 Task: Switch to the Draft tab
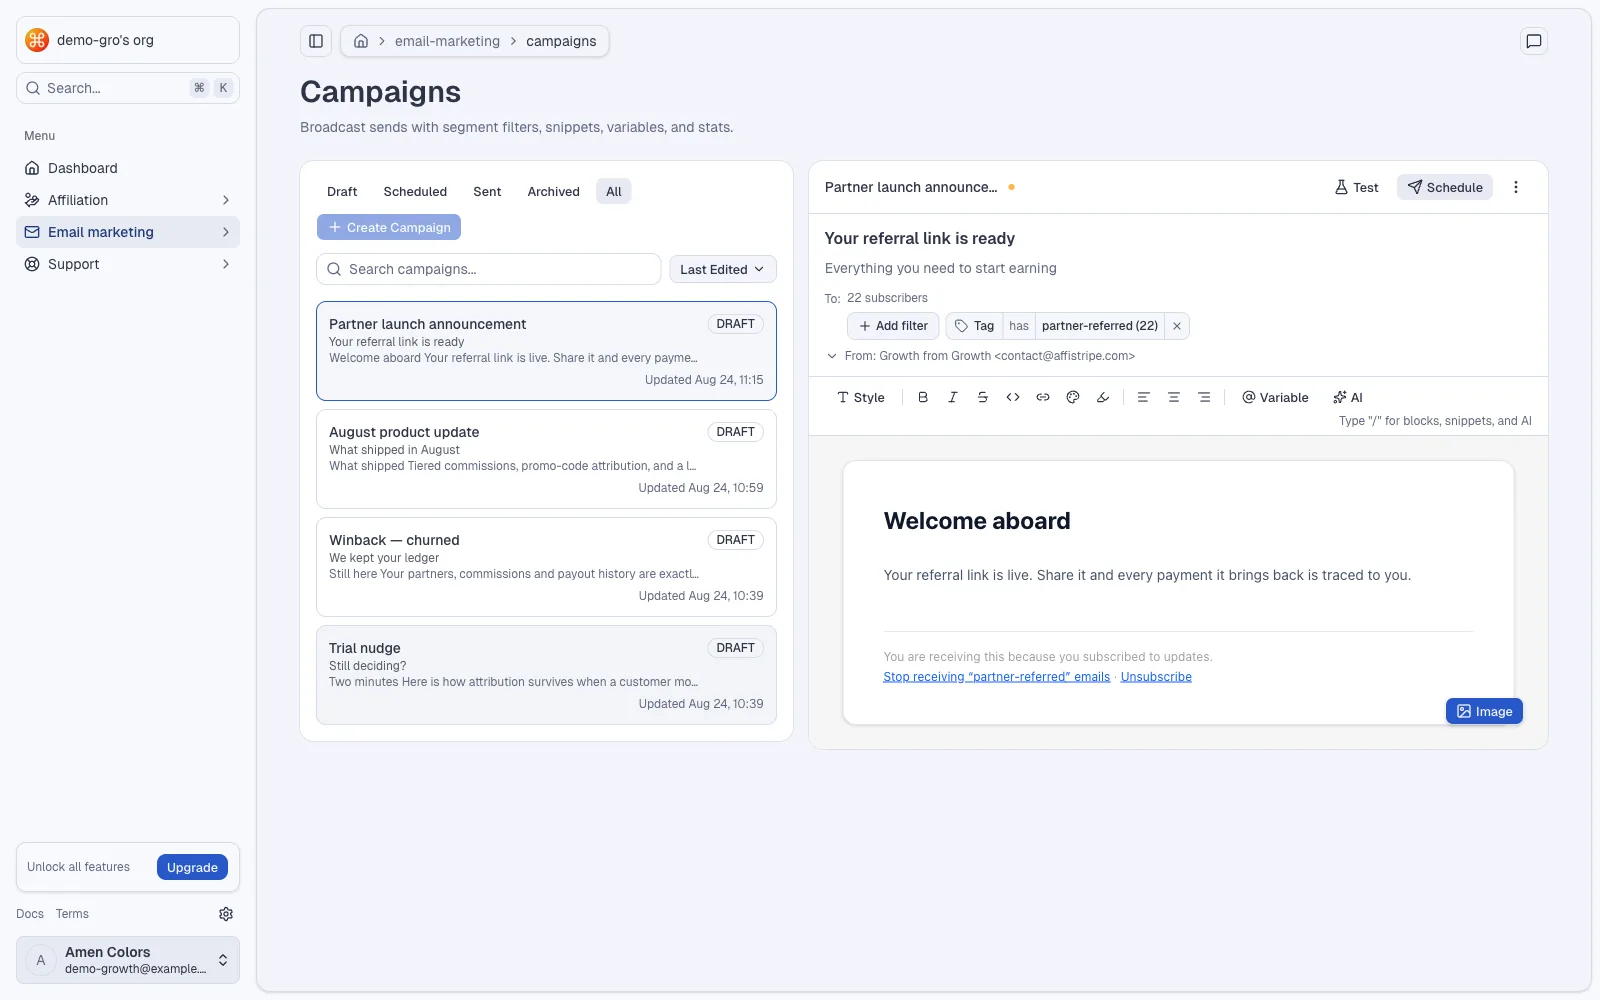click(x=342, y=192)
